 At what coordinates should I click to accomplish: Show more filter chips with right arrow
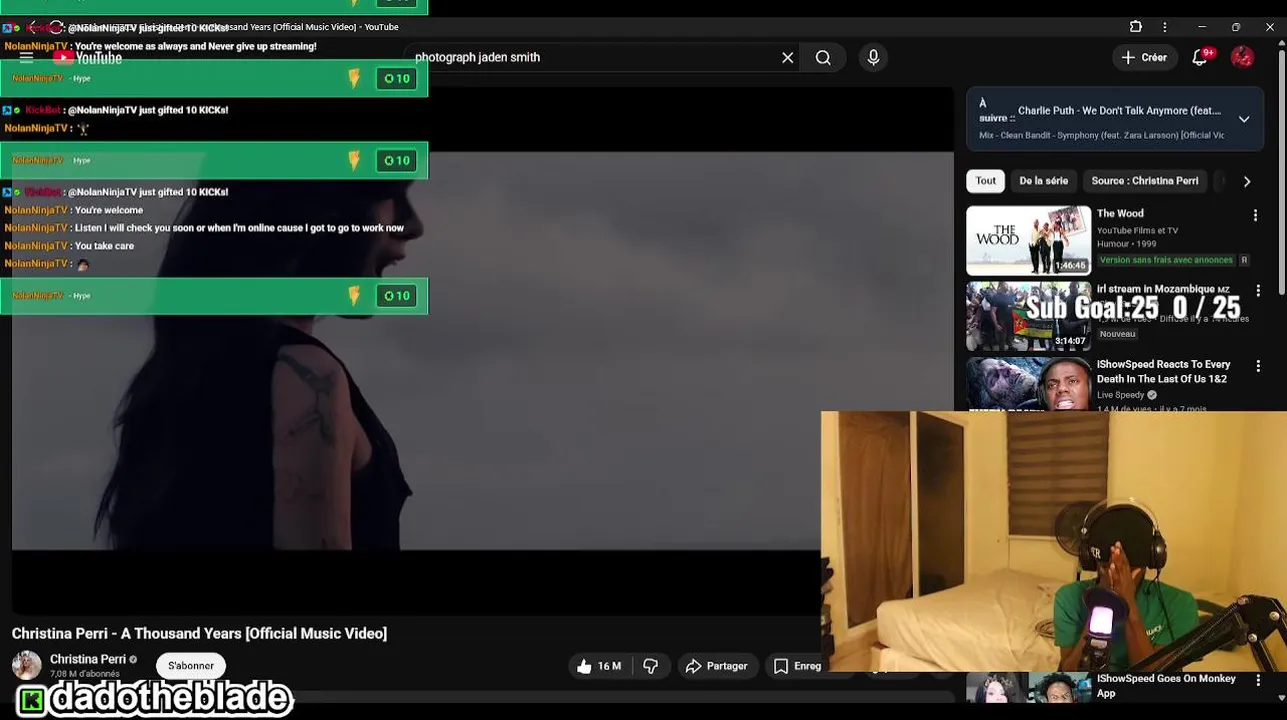(x=1247, y=182)
